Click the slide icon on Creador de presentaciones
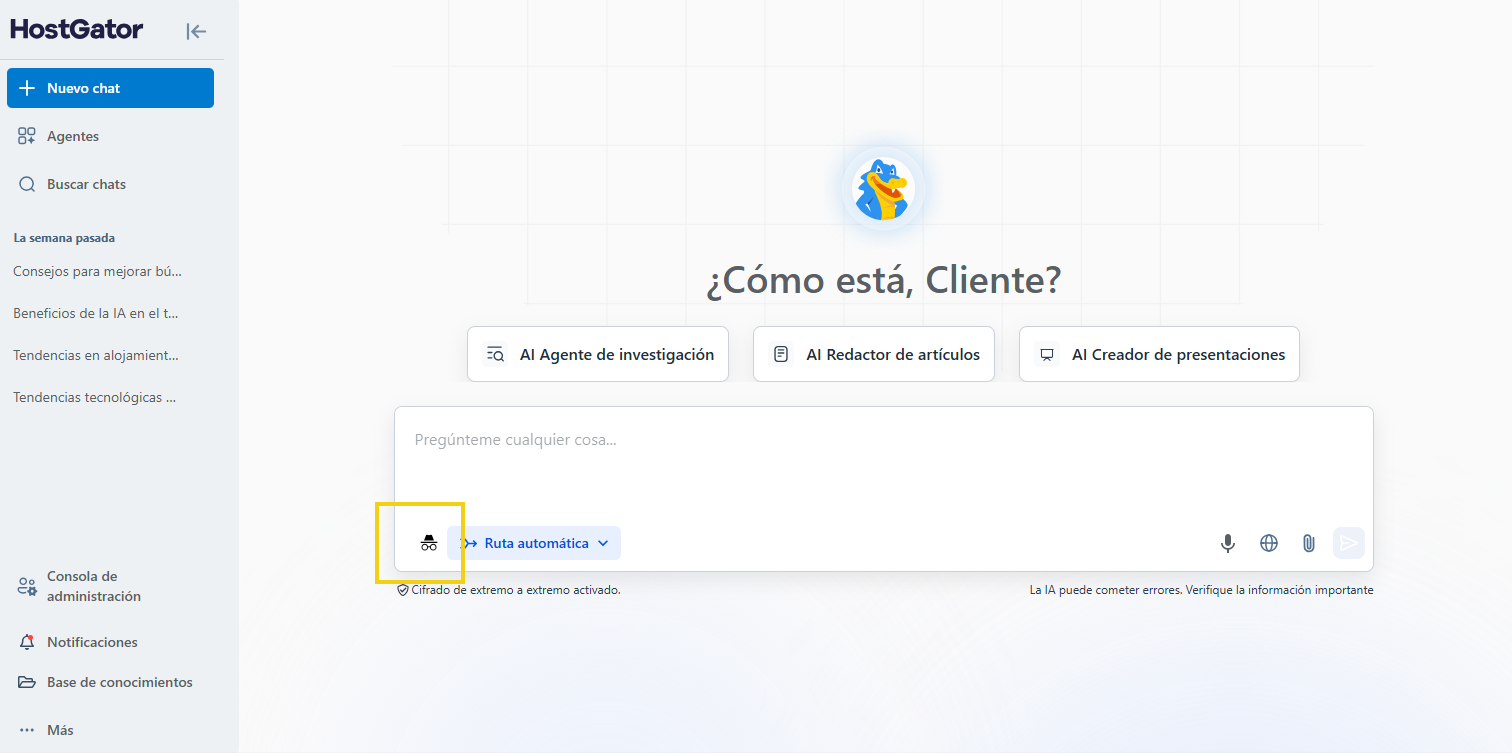This screenshot has width=1512, height=753. [1047, 354]
